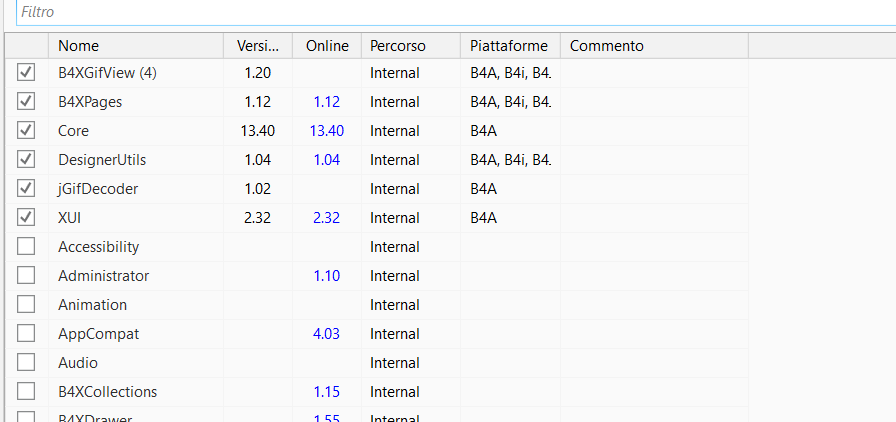Sort by the Online column header
The height and width of the screenshot is (422, 896).
(327, 46)
